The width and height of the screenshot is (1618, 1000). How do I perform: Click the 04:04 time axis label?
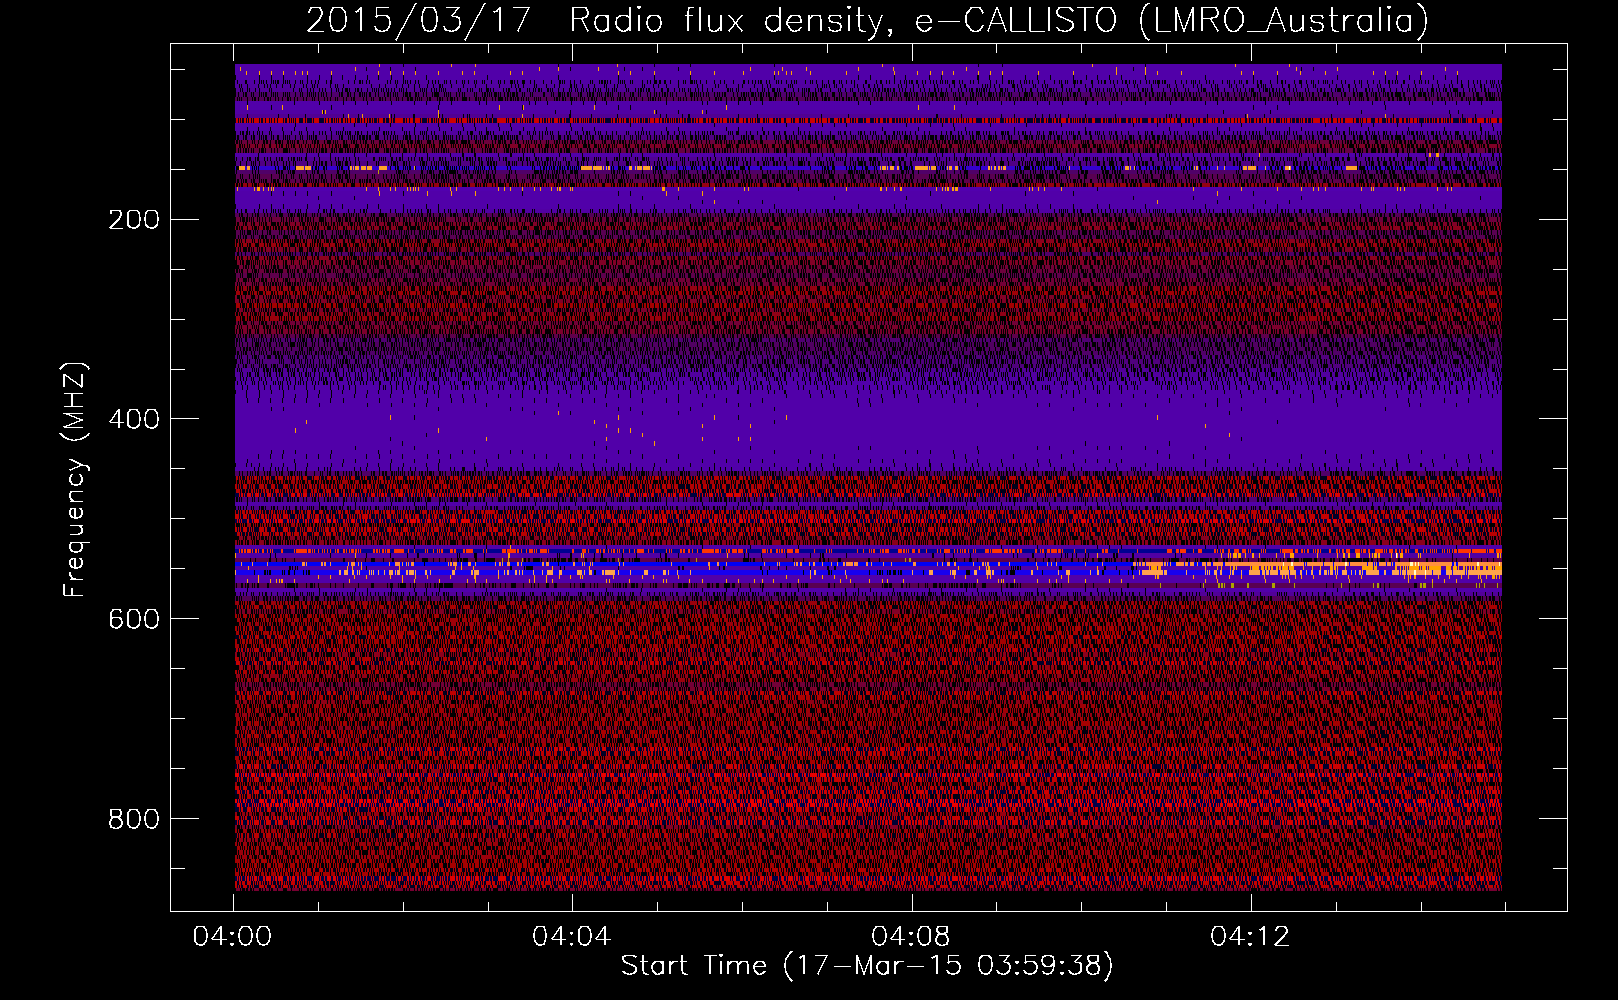pos(571,937)
